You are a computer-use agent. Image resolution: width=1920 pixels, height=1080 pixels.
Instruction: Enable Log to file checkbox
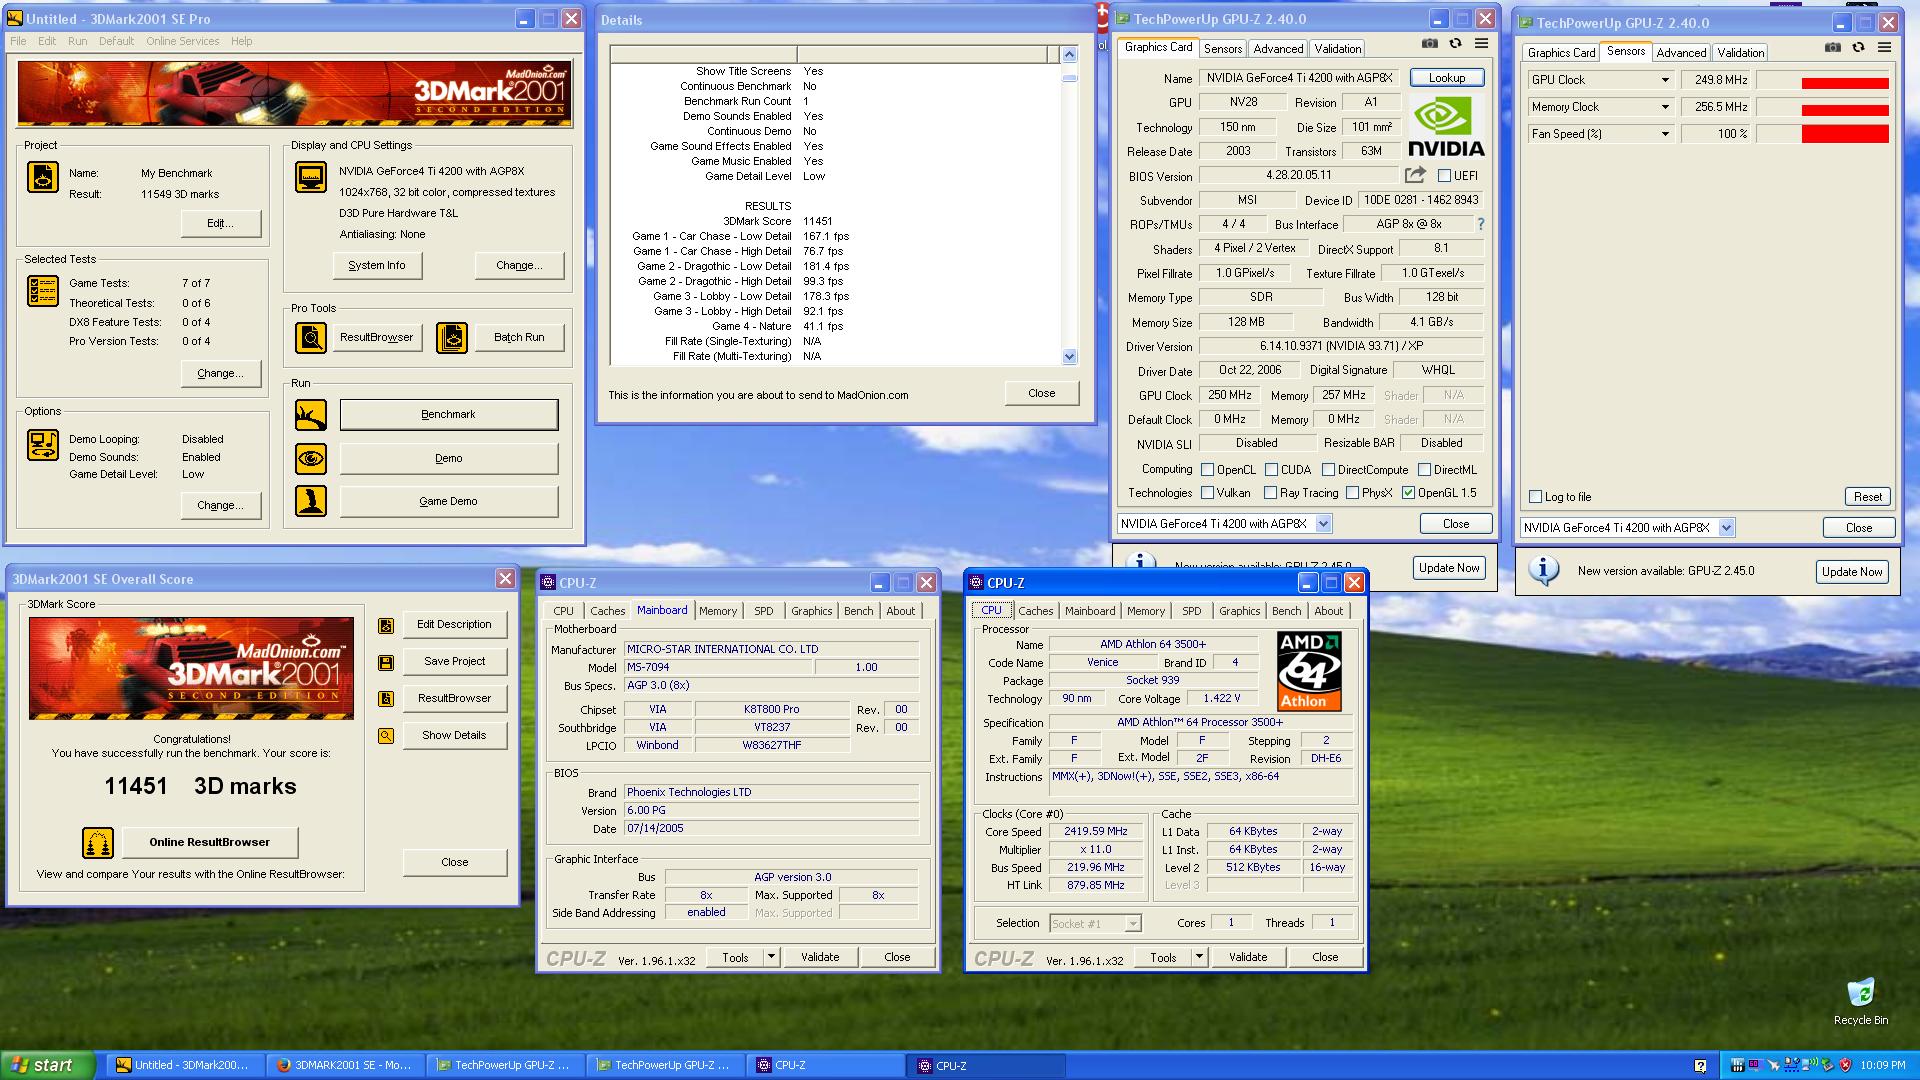point(1535,497)
